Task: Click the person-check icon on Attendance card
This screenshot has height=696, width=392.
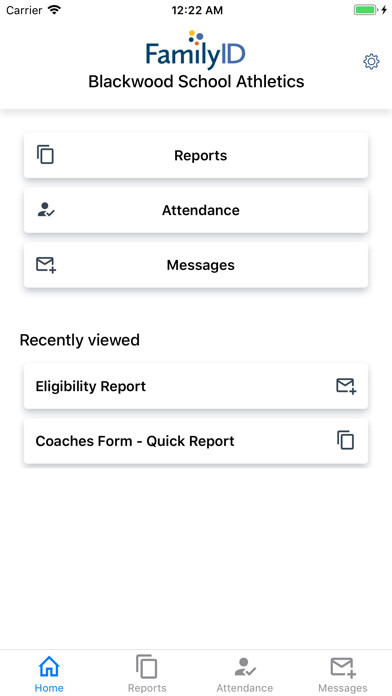Action: click(46, 210)
